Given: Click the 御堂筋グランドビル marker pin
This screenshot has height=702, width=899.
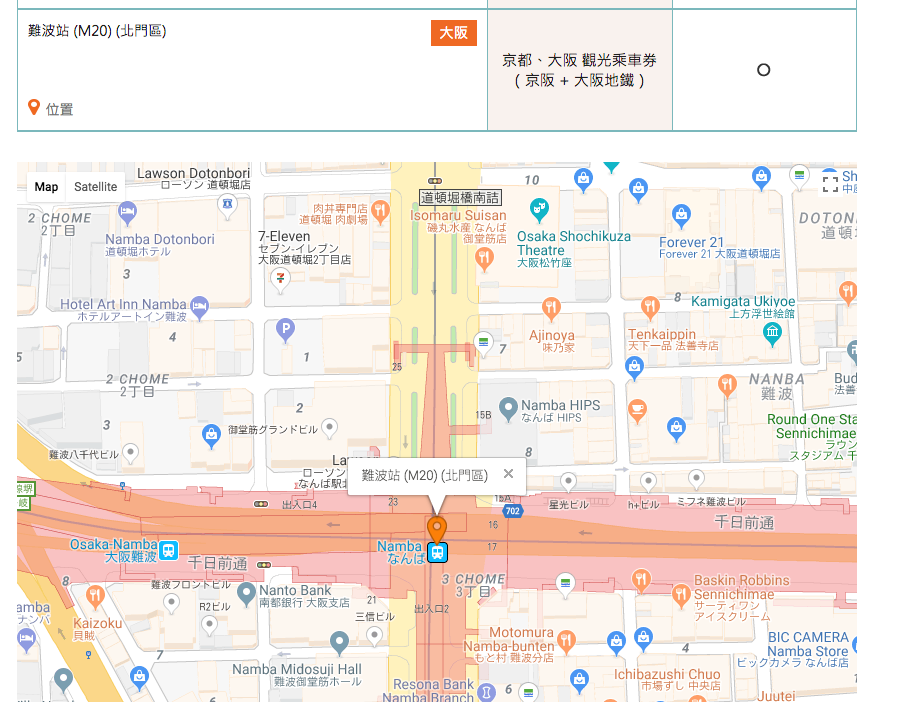Looking at the screenshot, I should point(329,428).
